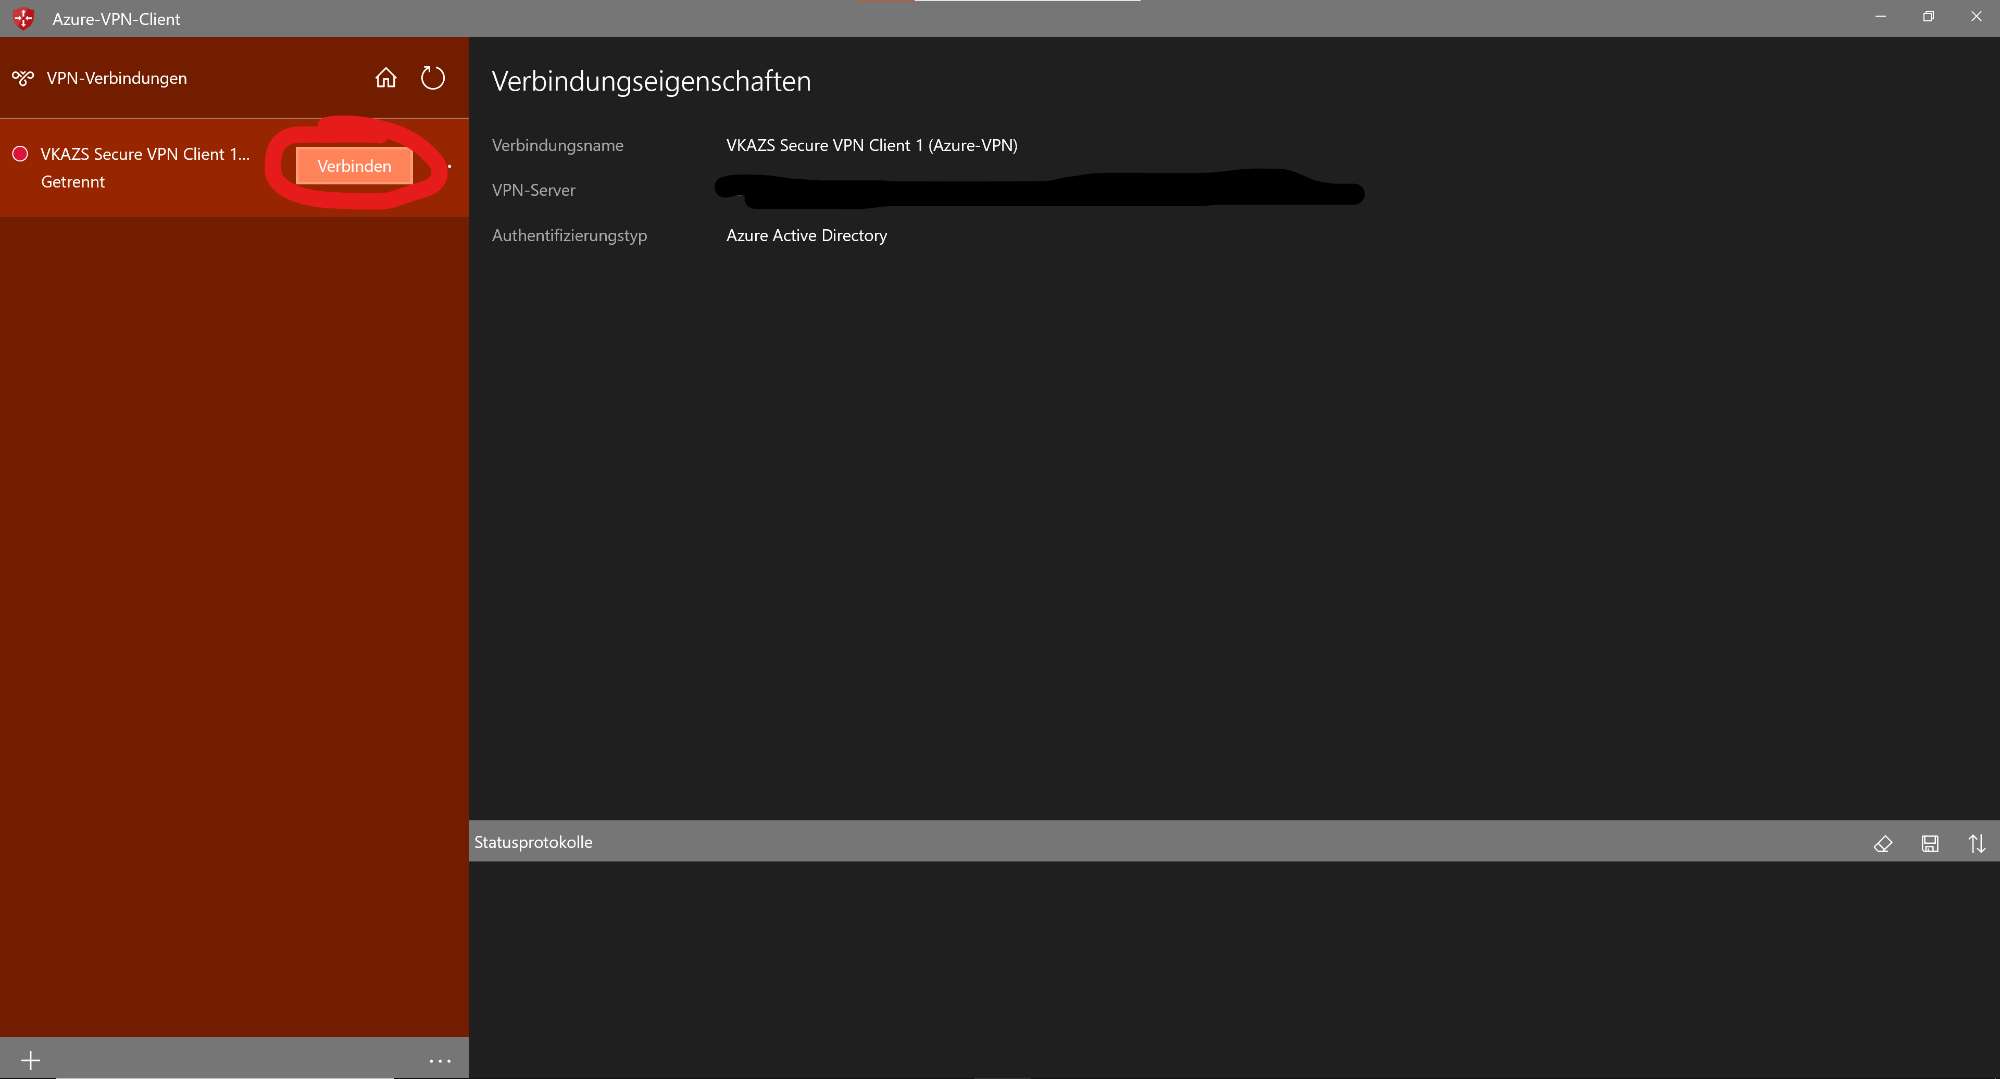This screenshot has height=1079, width=2000.
Task: Click the VPN-Verbindungen network icon
Action: [23, 78]
